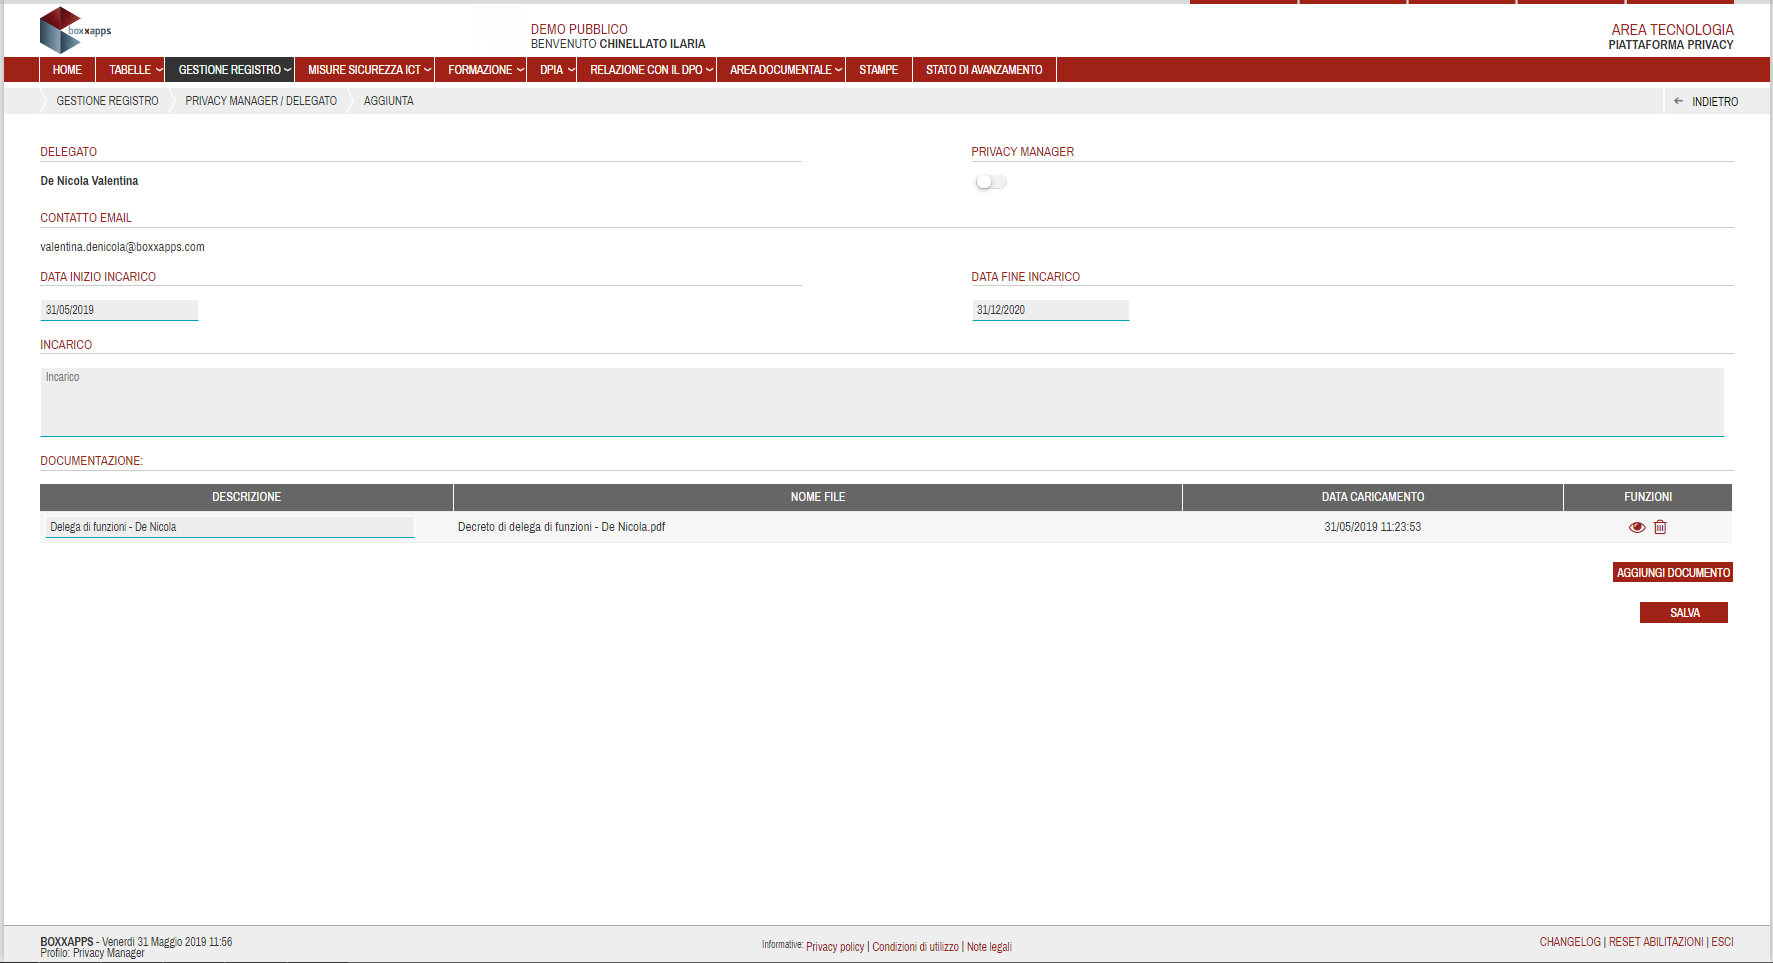The height and width of the screenshot is (963, 1773).
Task: Expand the GESTIONE REGISTRO menu
Action: (230, 70)
